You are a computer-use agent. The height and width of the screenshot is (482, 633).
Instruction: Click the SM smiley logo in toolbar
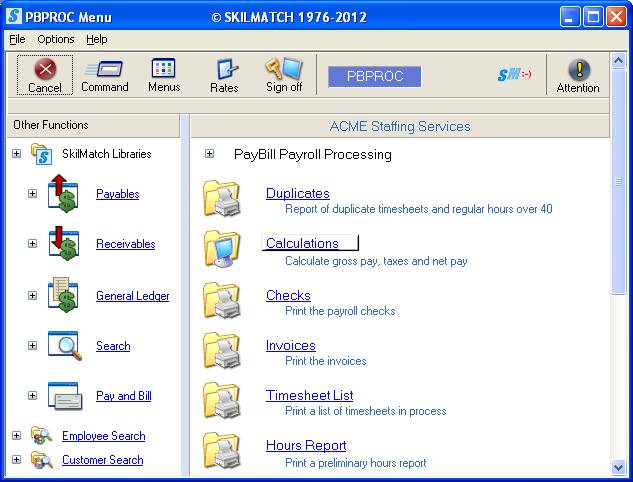pos(514,75)
